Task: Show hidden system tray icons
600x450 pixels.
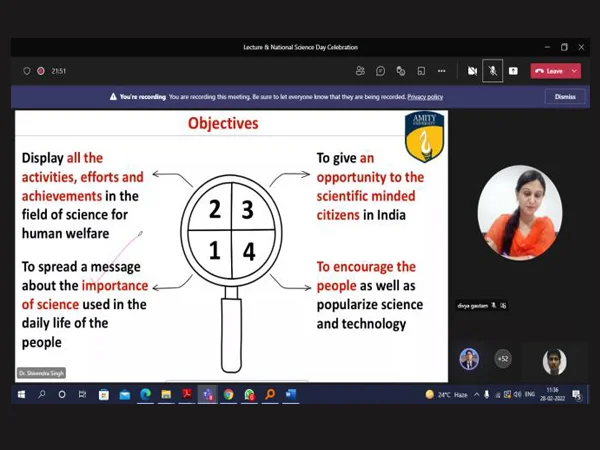Action: tap(476, 395)
